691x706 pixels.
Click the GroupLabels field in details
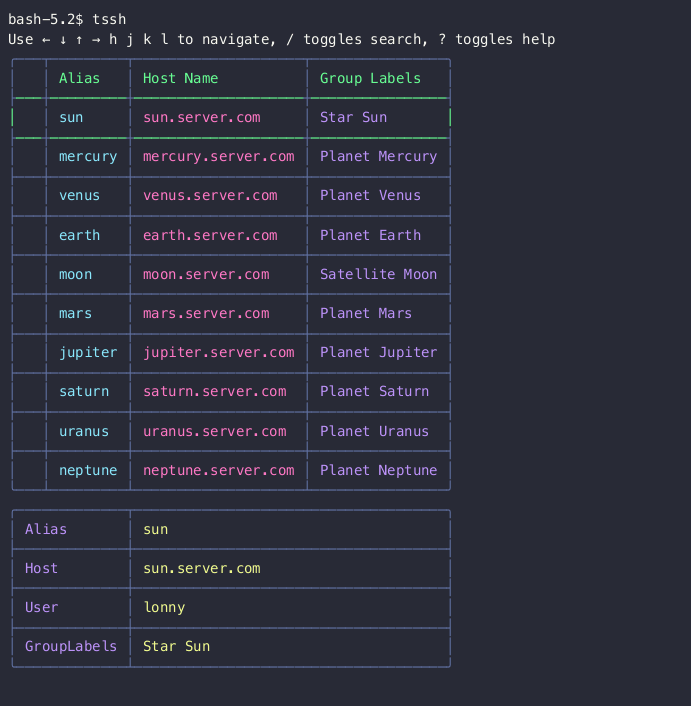tap(71, 646)
